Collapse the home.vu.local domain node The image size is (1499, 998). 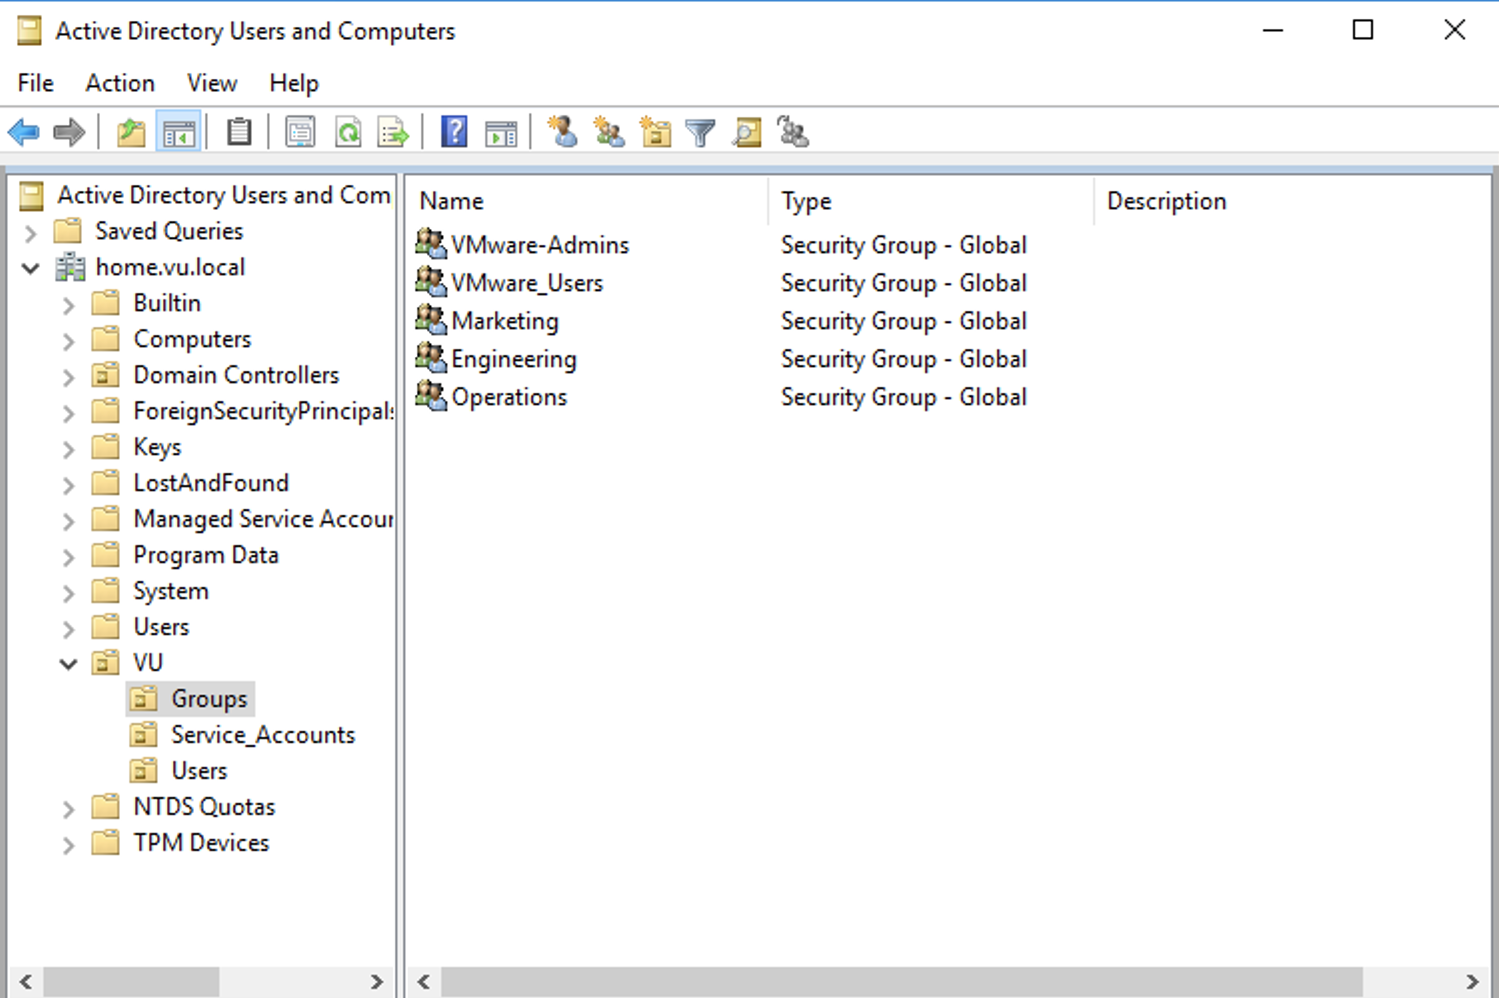pyautogui.click(x=30, y=268)
